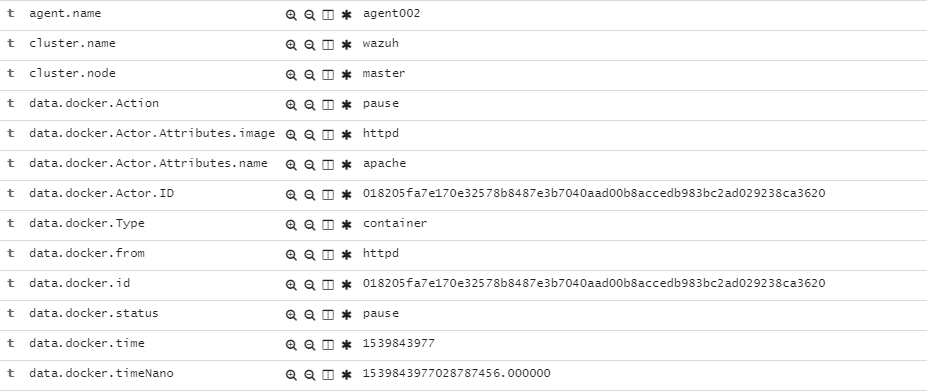This screenshot has height=391, width=927.
Task: Toggle data.docker.status column in table
Action: [x=328, y=315]
